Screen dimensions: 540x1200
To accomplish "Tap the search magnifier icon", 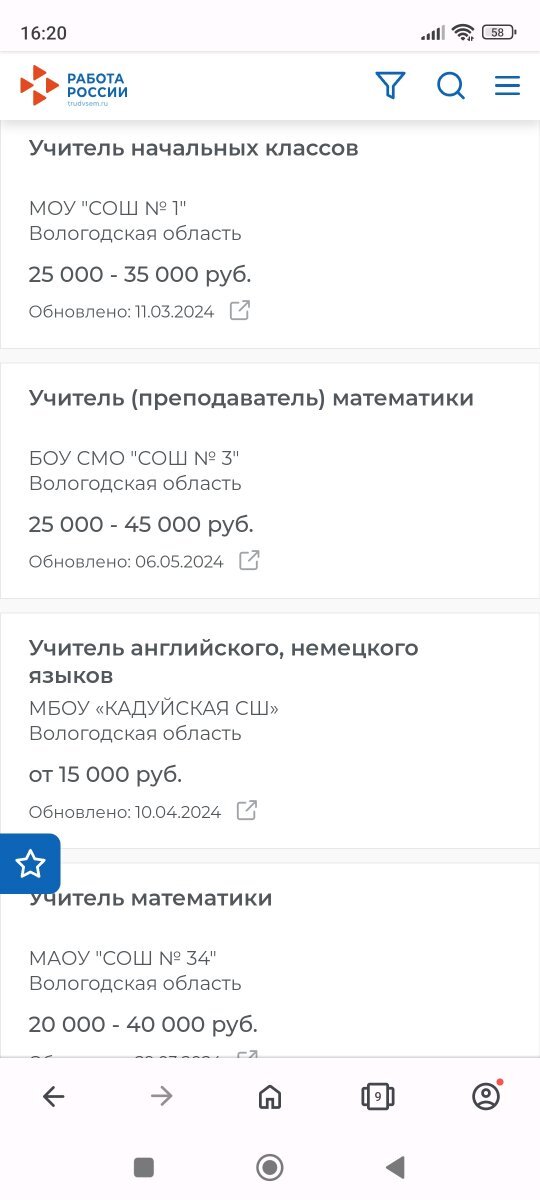I will pyautogui.click(x=451, y=86).
